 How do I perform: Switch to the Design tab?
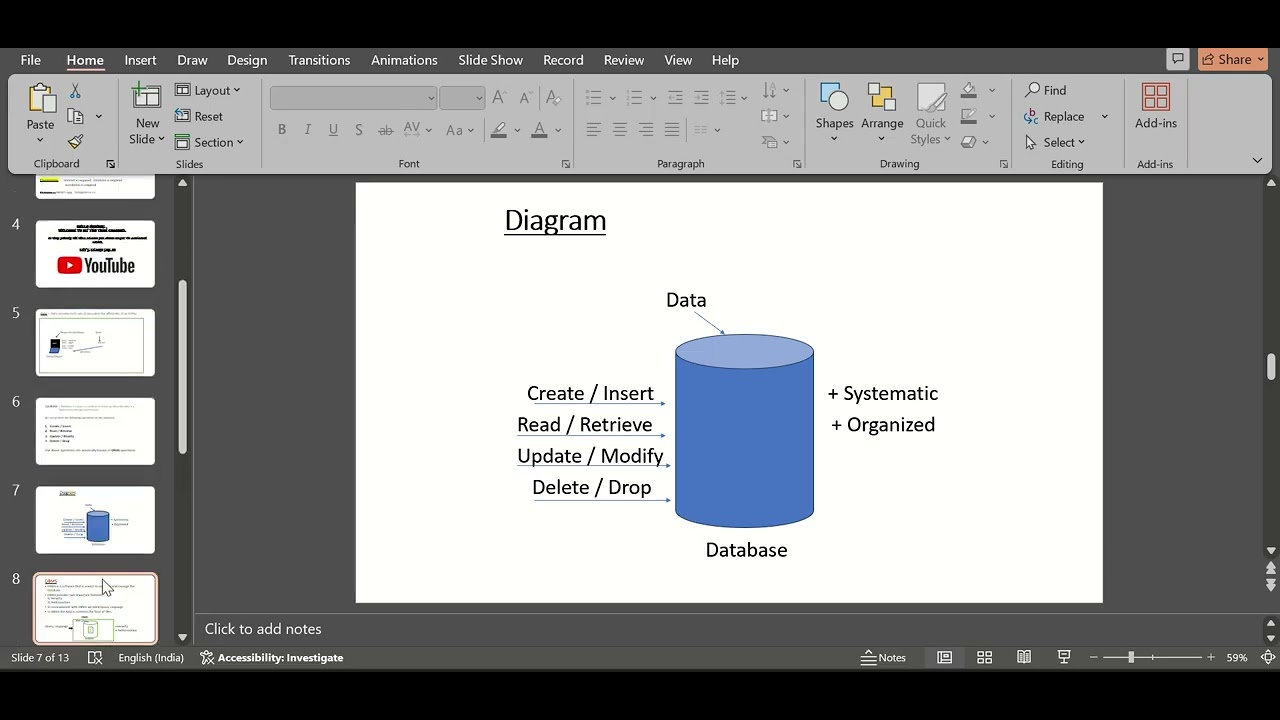coord(247,60)
